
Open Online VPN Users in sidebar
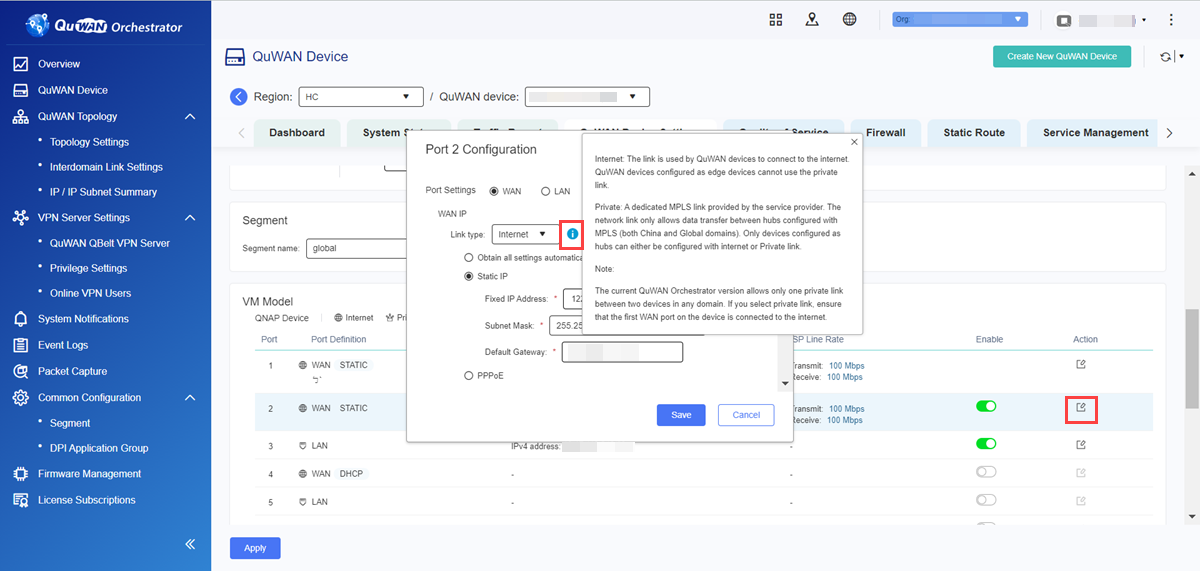pos(90,293)
